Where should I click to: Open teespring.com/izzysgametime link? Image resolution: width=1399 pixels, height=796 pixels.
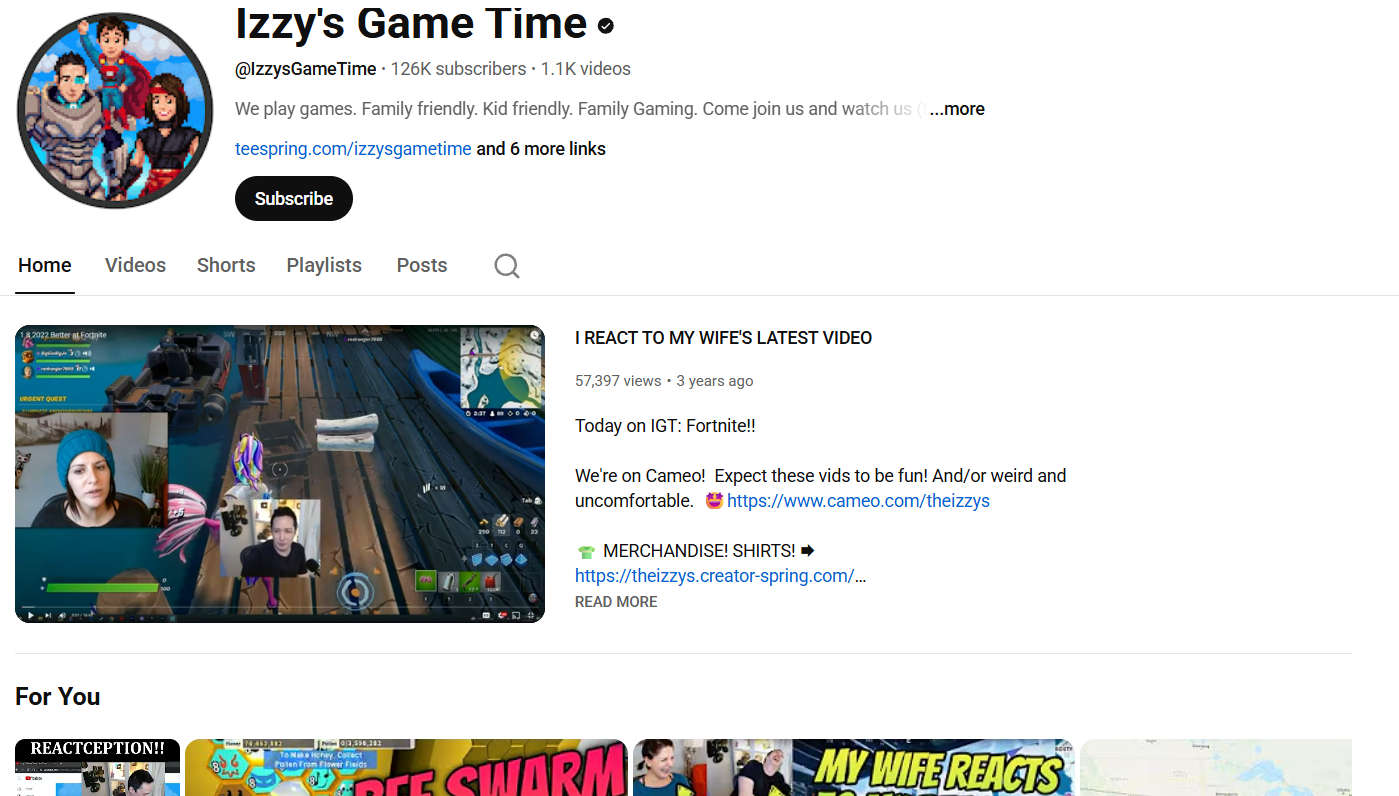coord(353,149)
